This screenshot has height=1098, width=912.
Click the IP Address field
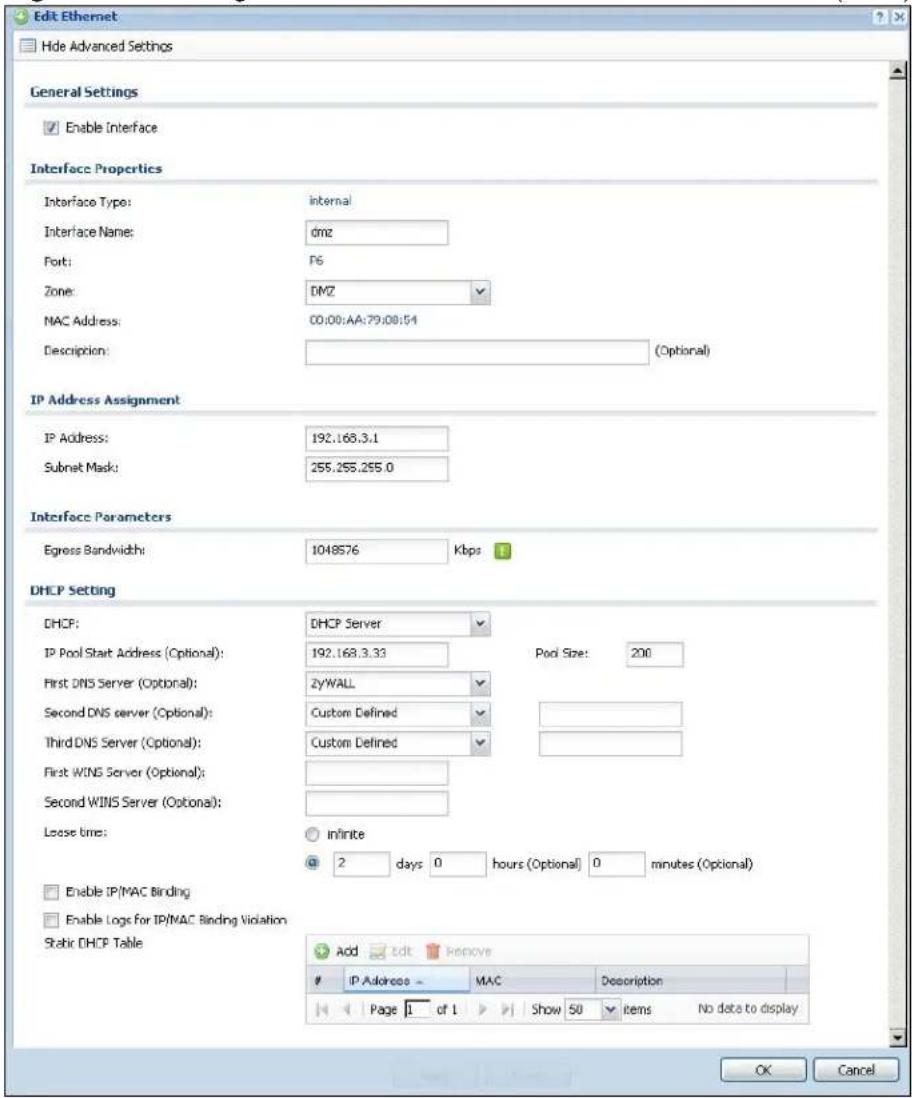click(377, 438)
